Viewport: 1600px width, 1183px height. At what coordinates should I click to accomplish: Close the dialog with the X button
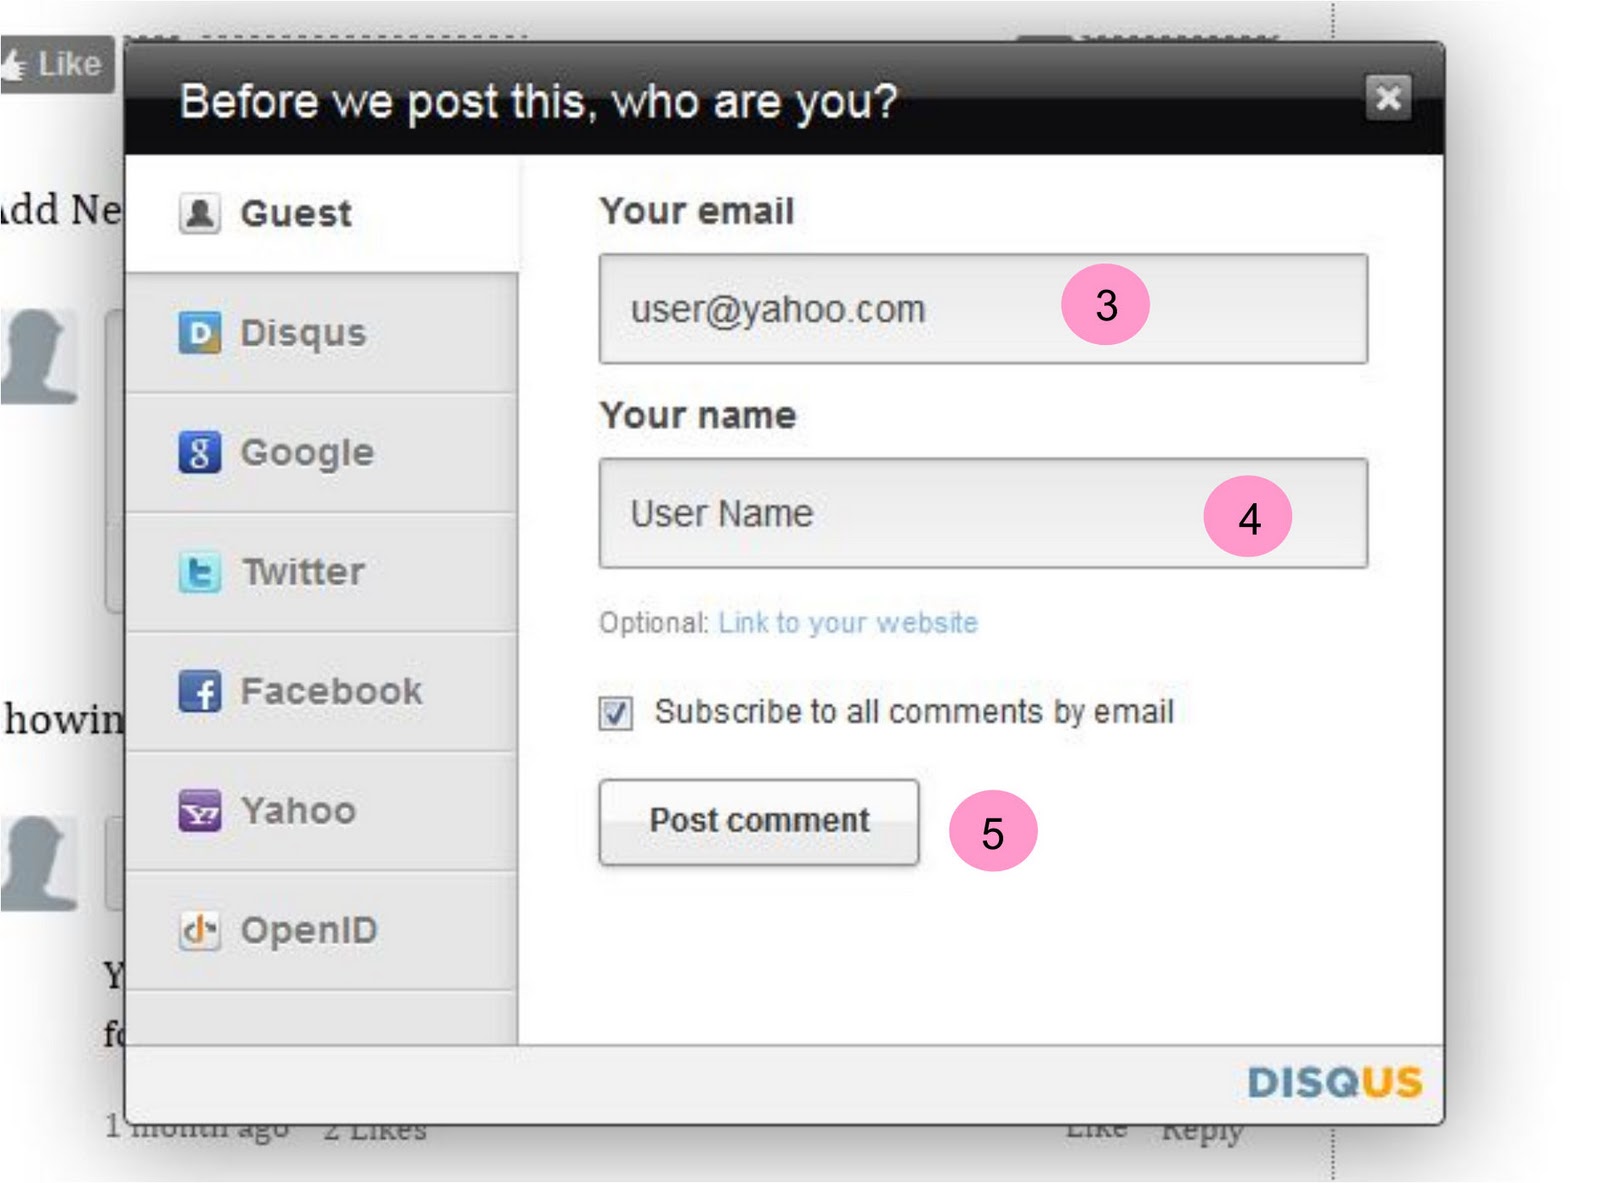[1388, 97]
